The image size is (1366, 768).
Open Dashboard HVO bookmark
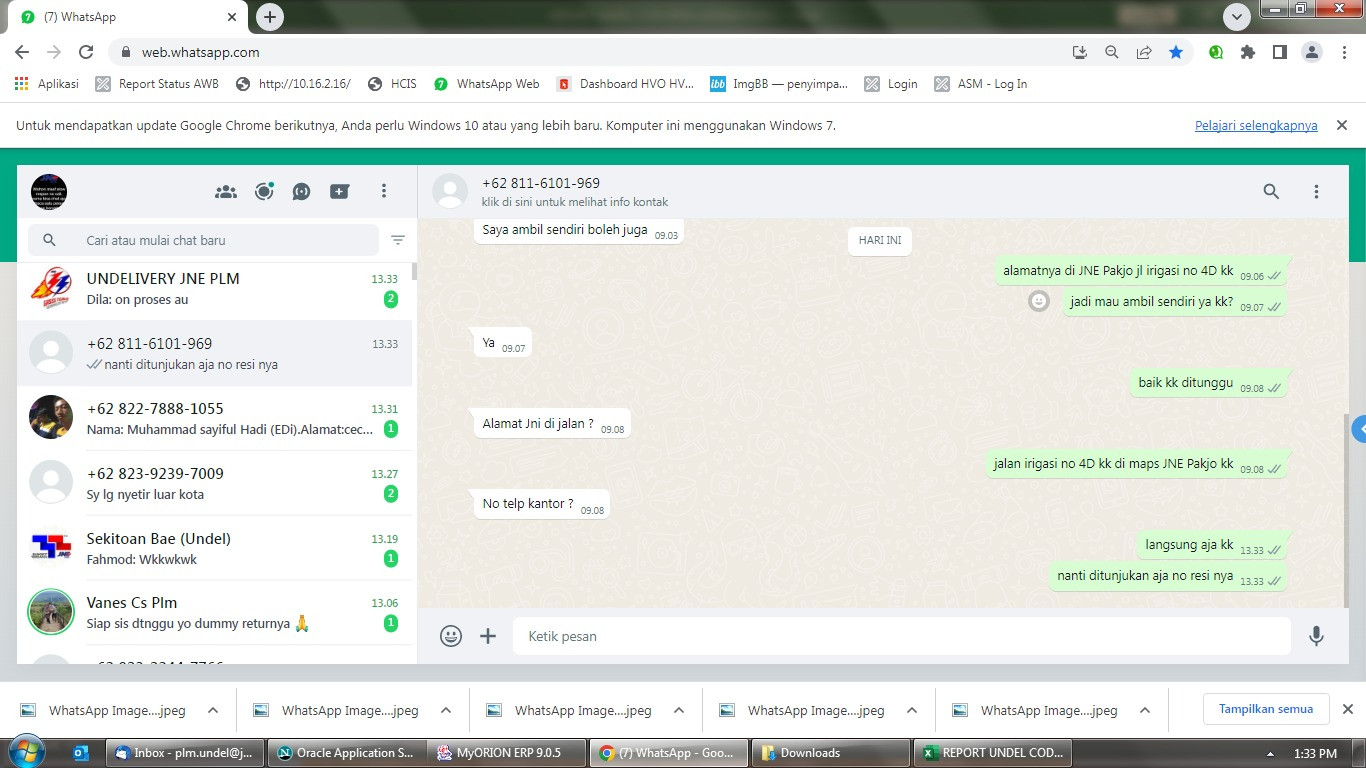coord(625,84)
